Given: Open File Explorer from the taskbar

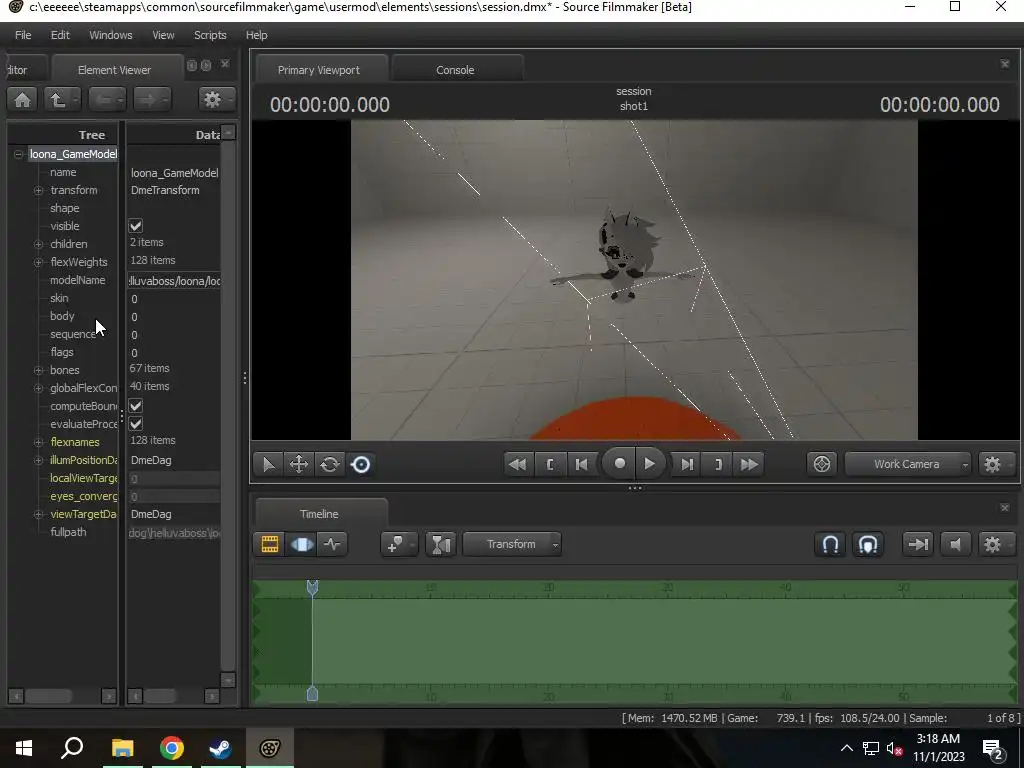Looking at the screenshot, I should click(x=122, y=748).
